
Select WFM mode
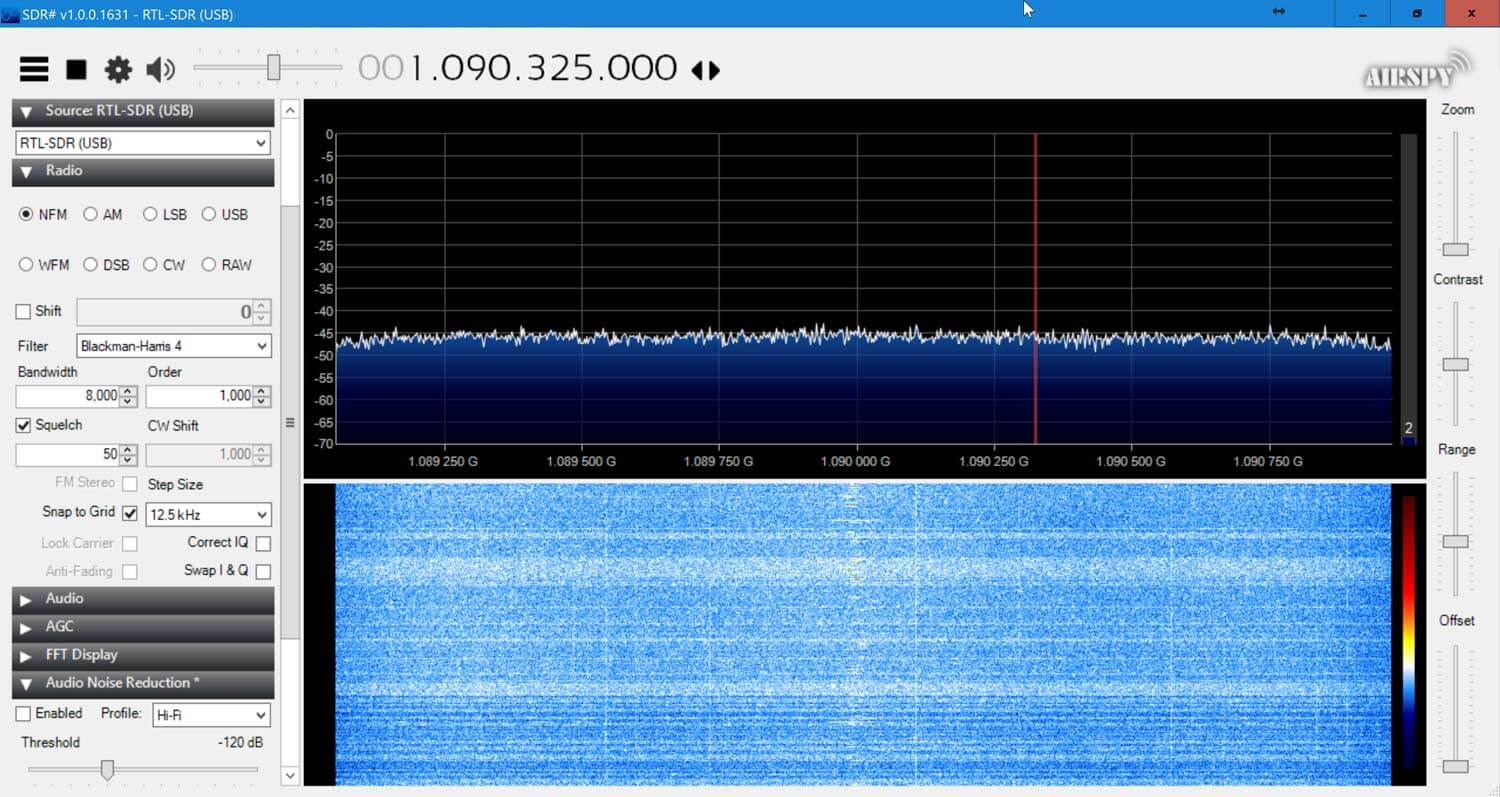[45, 265]
